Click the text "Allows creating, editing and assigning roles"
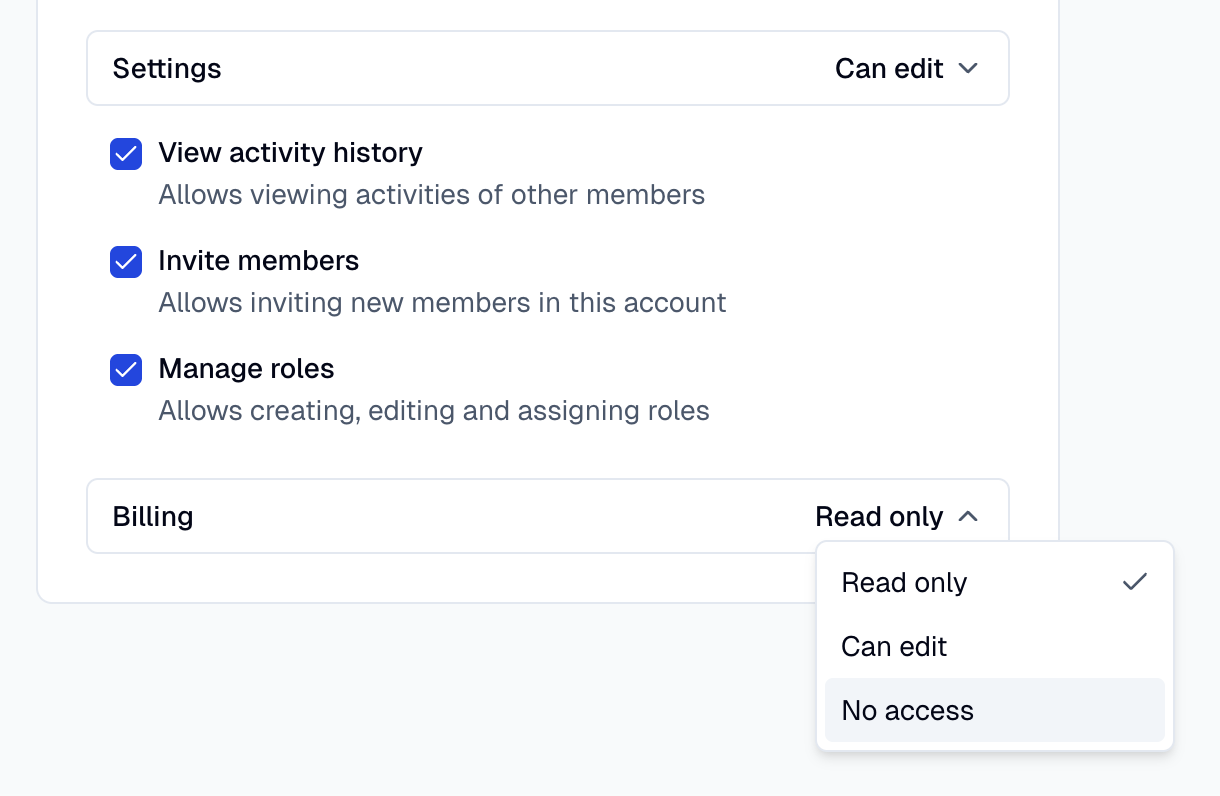 click(x=434, y=411)
